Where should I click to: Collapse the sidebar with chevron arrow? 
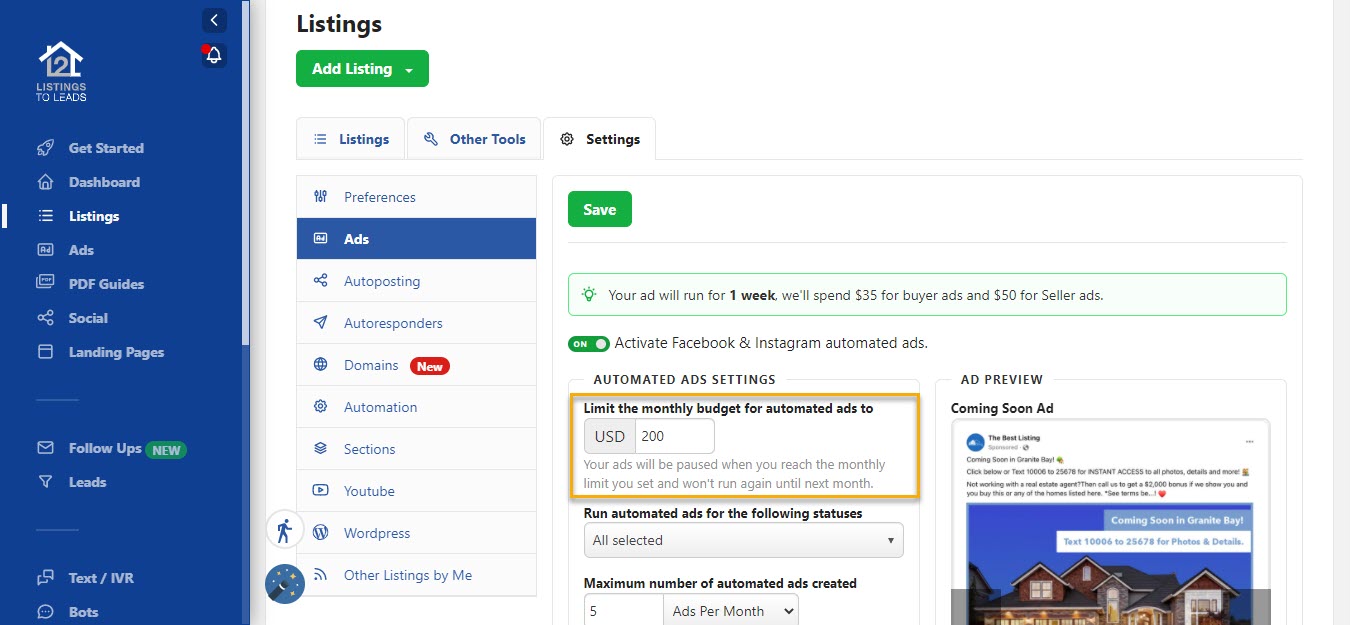coord(214,20)
